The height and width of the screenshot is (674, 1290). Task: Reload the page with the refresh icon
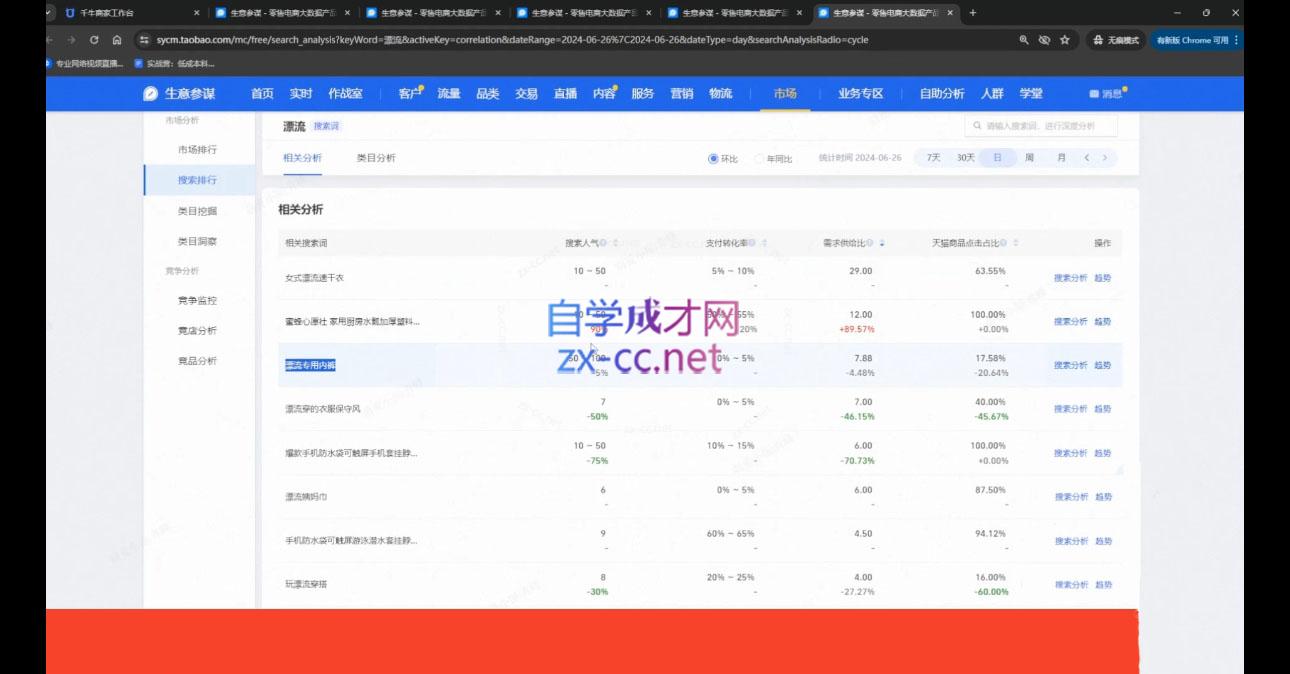pos(94,40)
